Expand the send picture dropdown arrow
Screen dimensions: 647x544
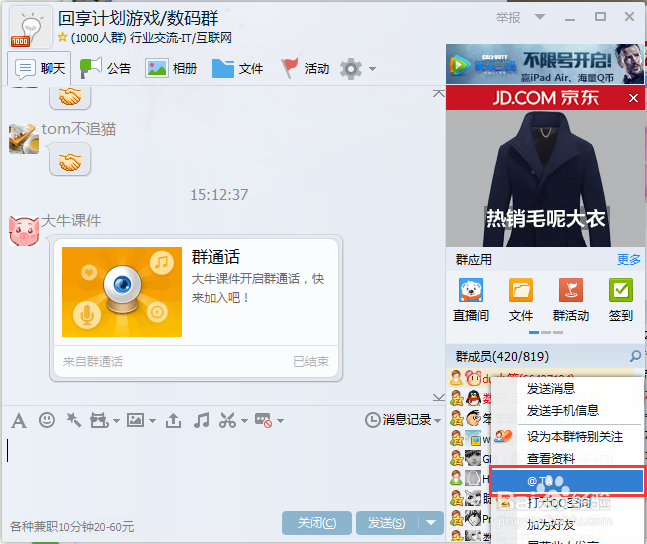pyautogui.click(x=152, y=421)
